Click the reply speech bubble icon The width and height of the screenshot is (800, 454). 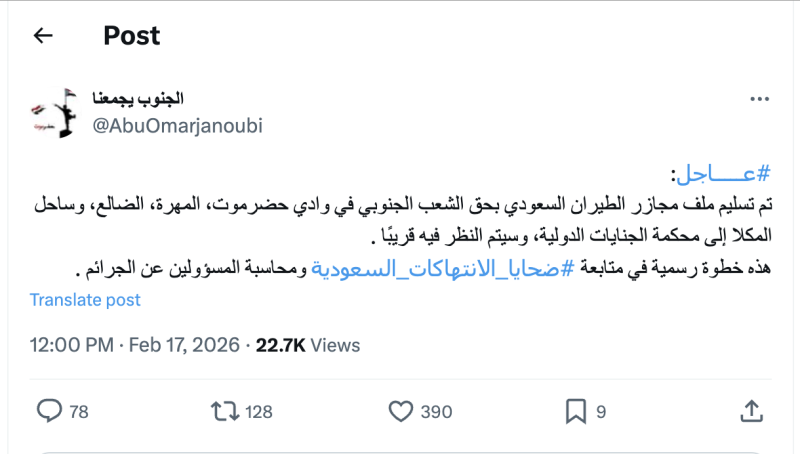click(x=49, y=410)
